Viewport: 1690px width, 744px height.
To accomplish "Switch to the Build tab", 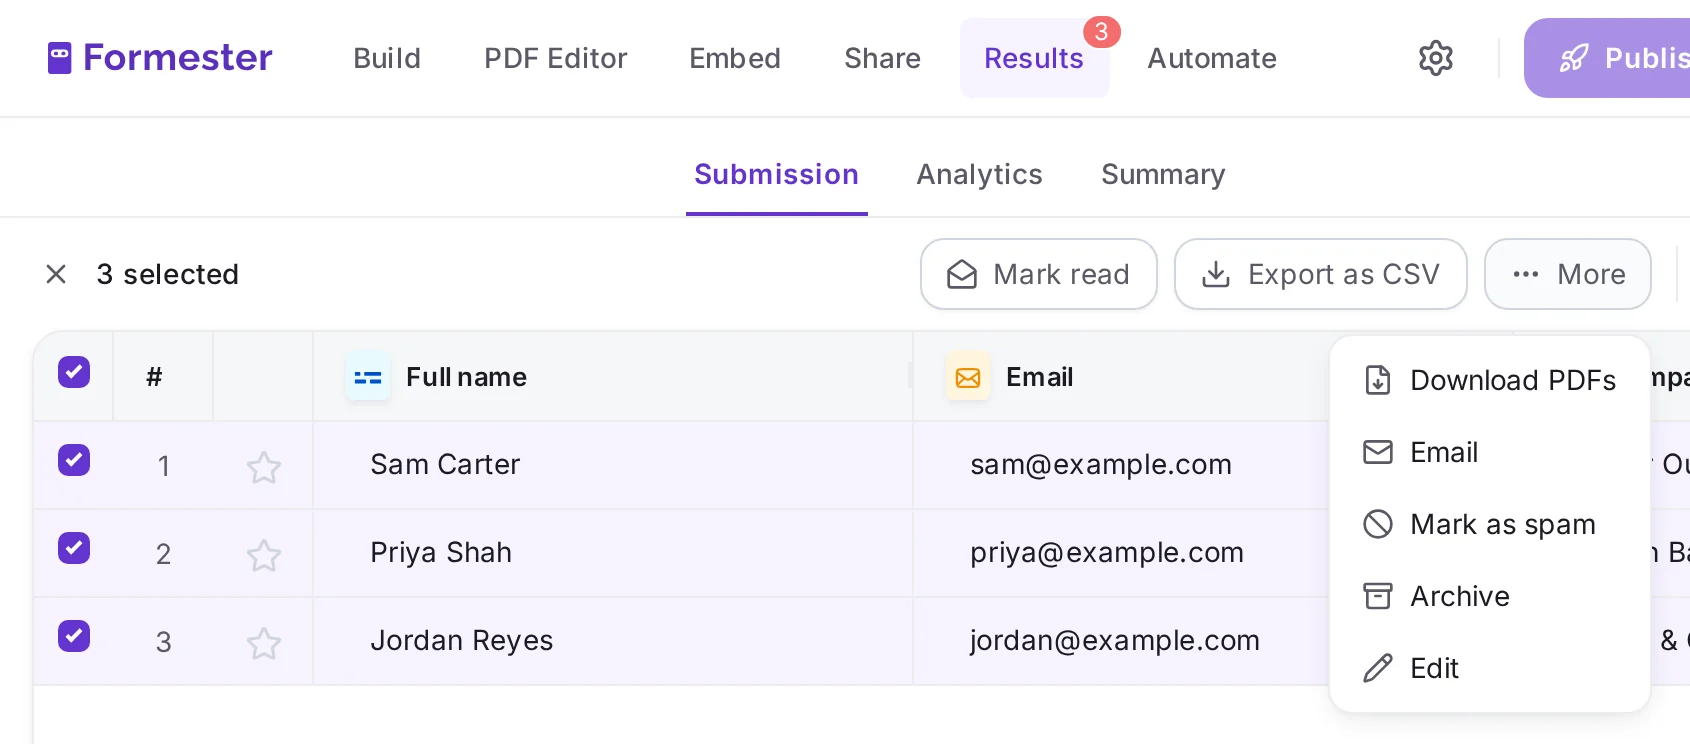I will tap(387, 58).
